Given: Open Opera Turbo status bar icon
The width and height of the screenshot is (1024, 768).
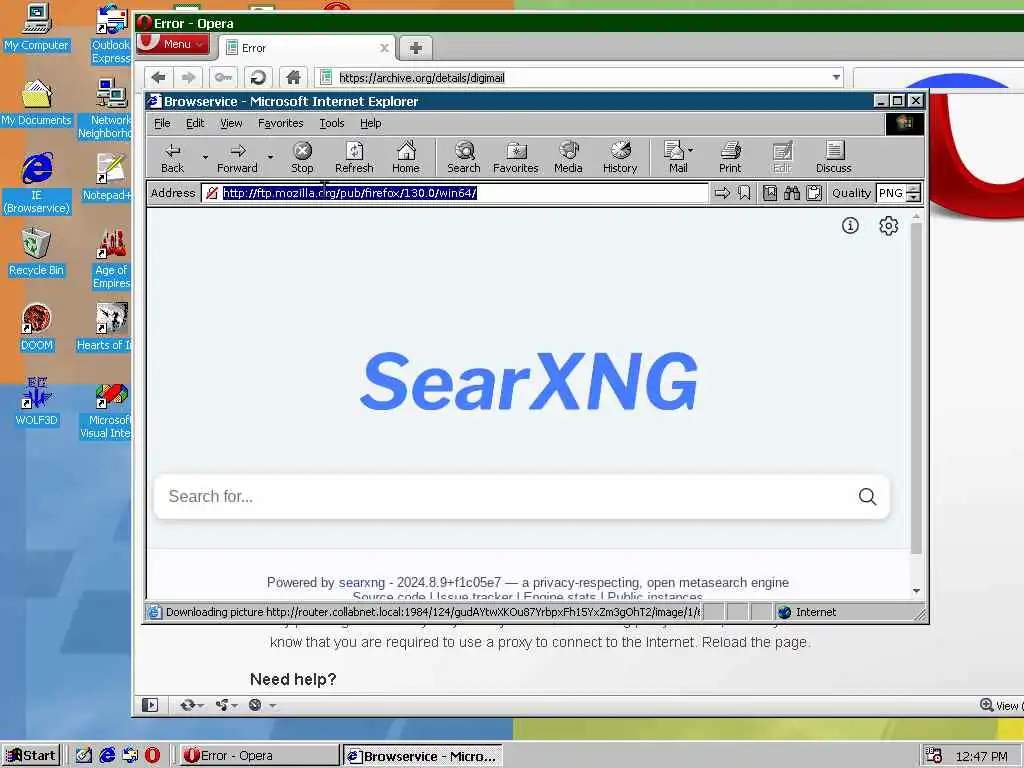Looking at the screenshot, I should 256,705.
